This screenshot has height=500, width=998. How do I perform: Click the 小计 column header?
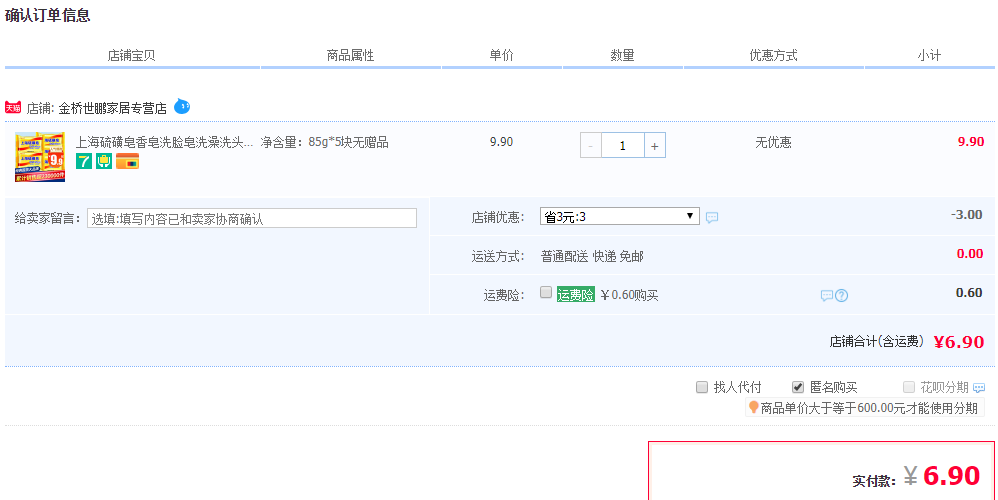pyautogui.click(x=929, y=55)
